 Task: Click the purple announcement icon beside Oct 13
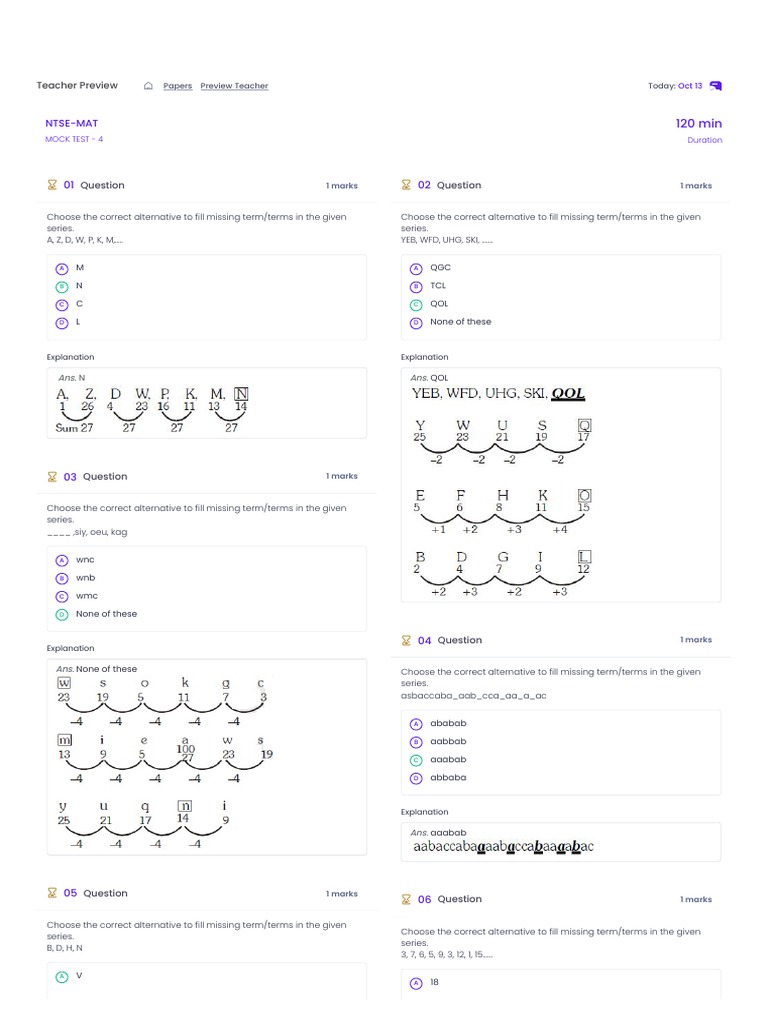click(715, 86)
